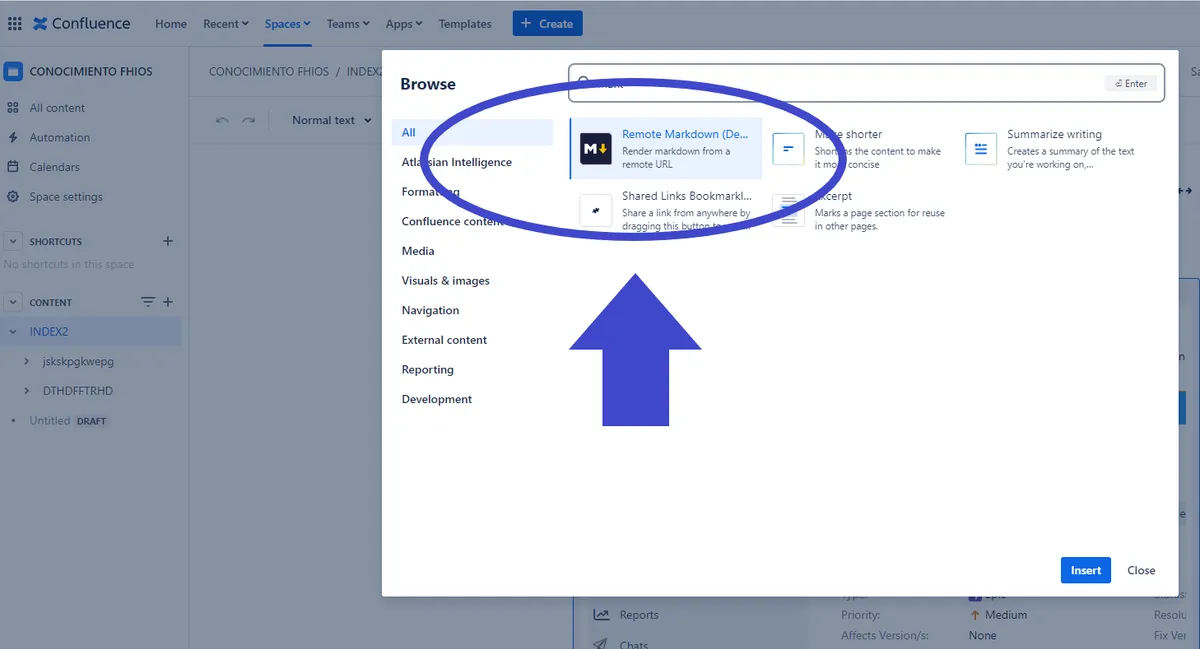Open content filter icon in sidebar
Screen dimensions: 1200x649
click(x=148, y=302)
